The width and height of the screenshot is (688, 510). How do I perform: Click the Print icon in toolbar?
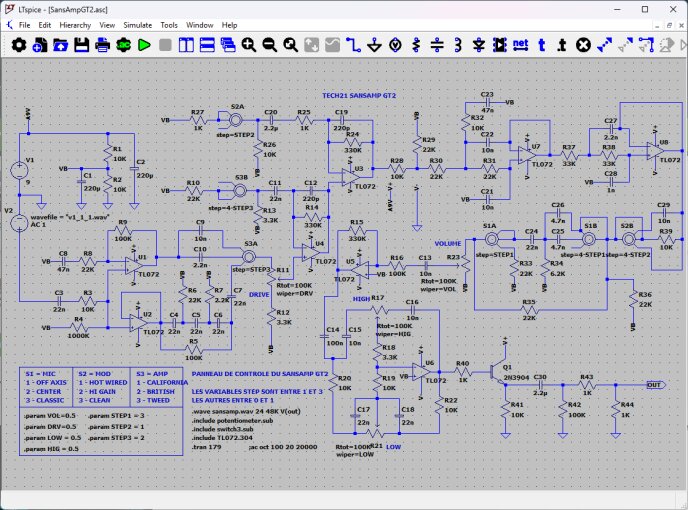click(x=103, y=45)
